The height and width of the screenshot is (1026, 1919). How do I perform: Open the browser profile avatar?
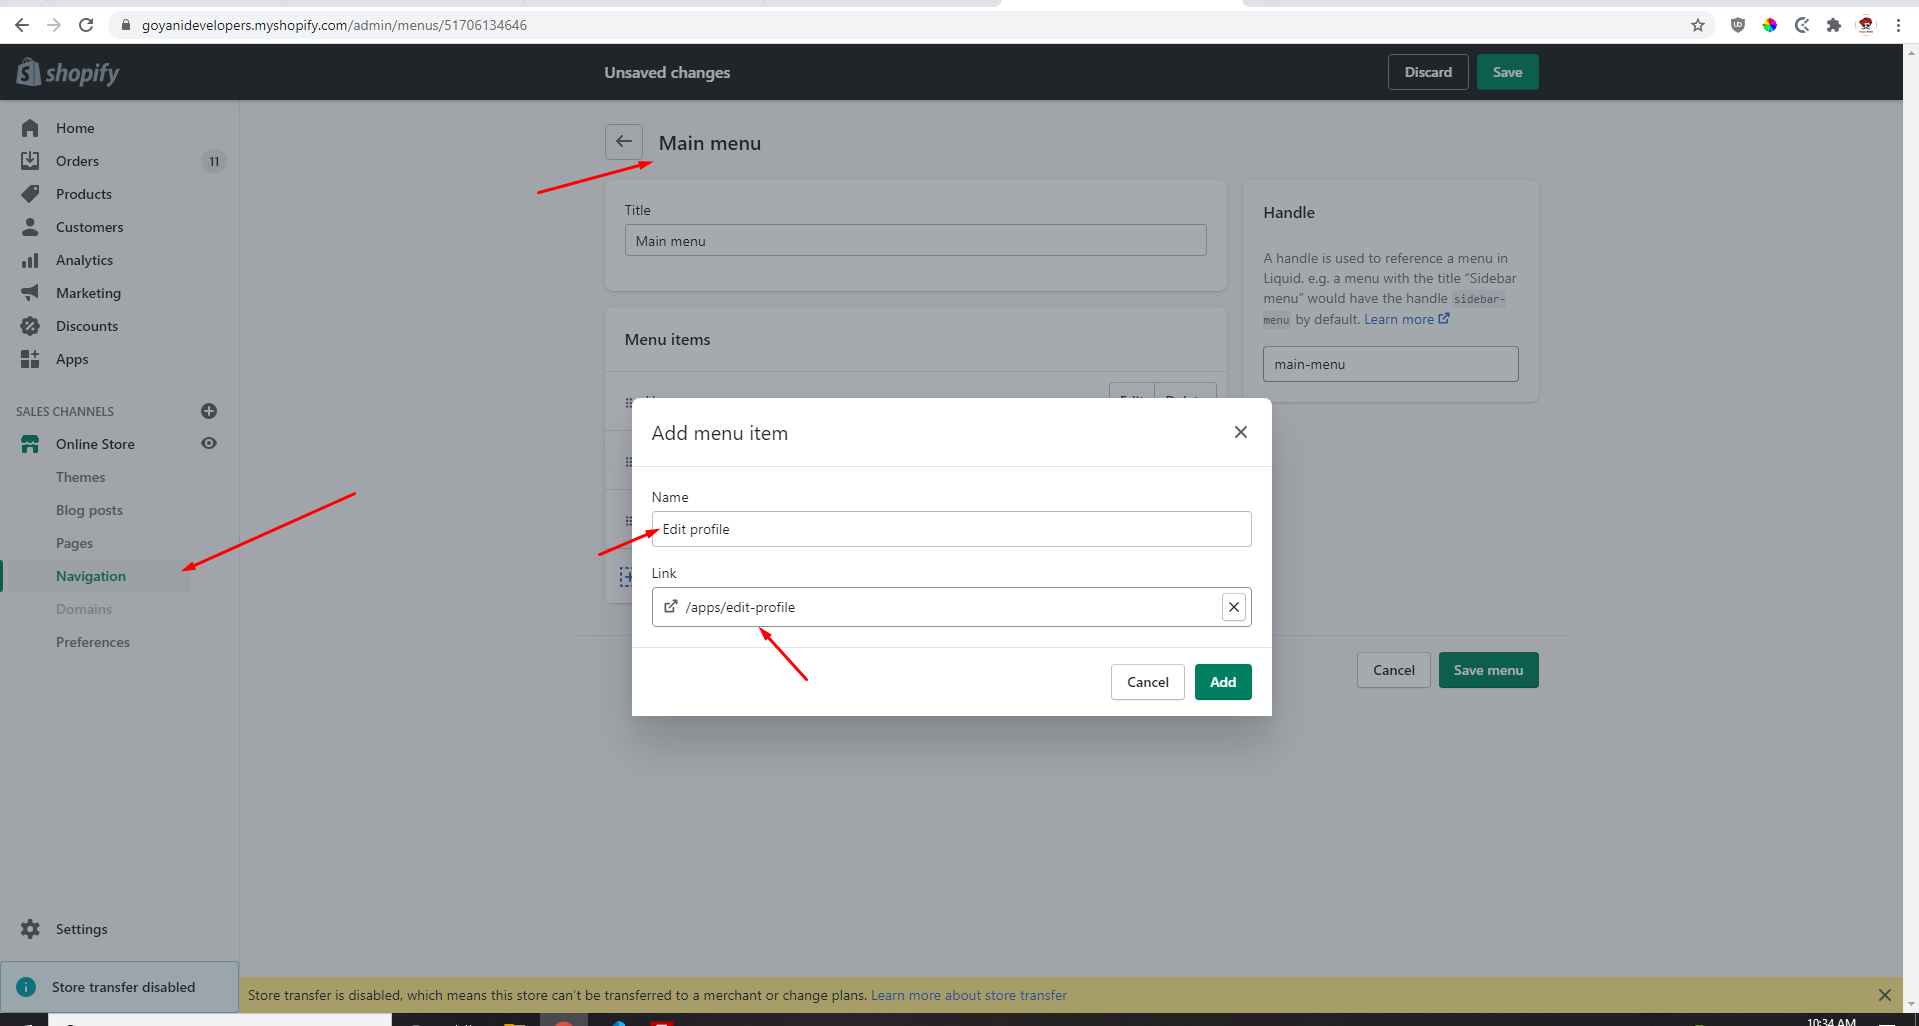click(x=1866, y=25)
